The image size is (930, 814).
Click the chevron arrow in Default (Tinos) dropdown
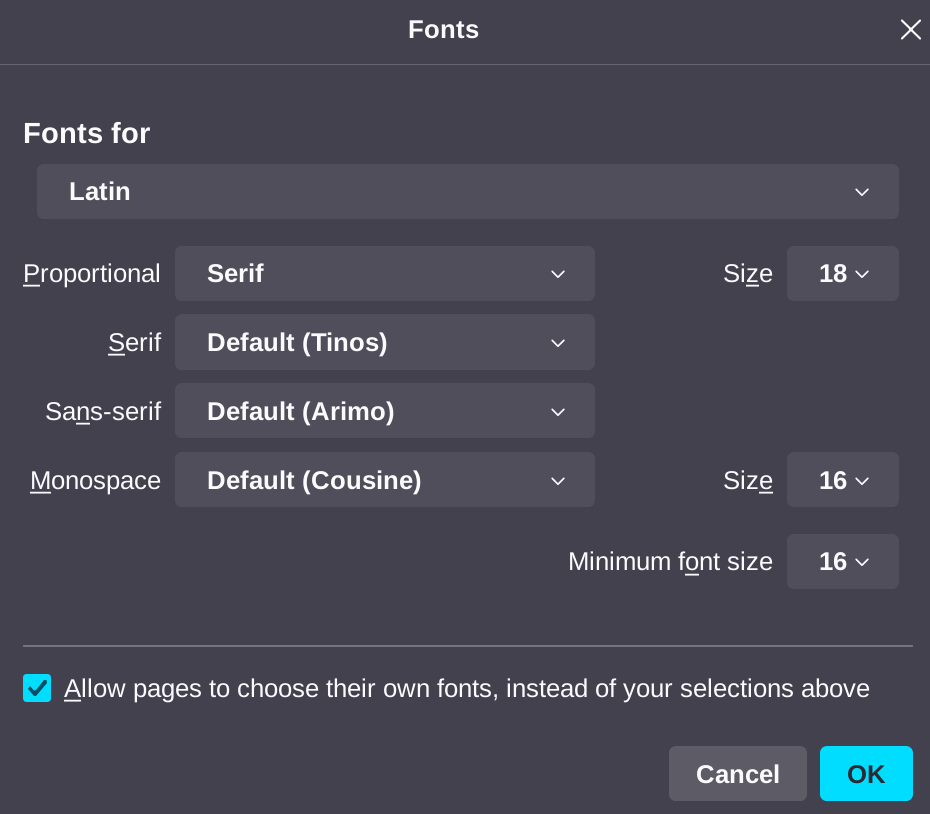coord(558,343)
